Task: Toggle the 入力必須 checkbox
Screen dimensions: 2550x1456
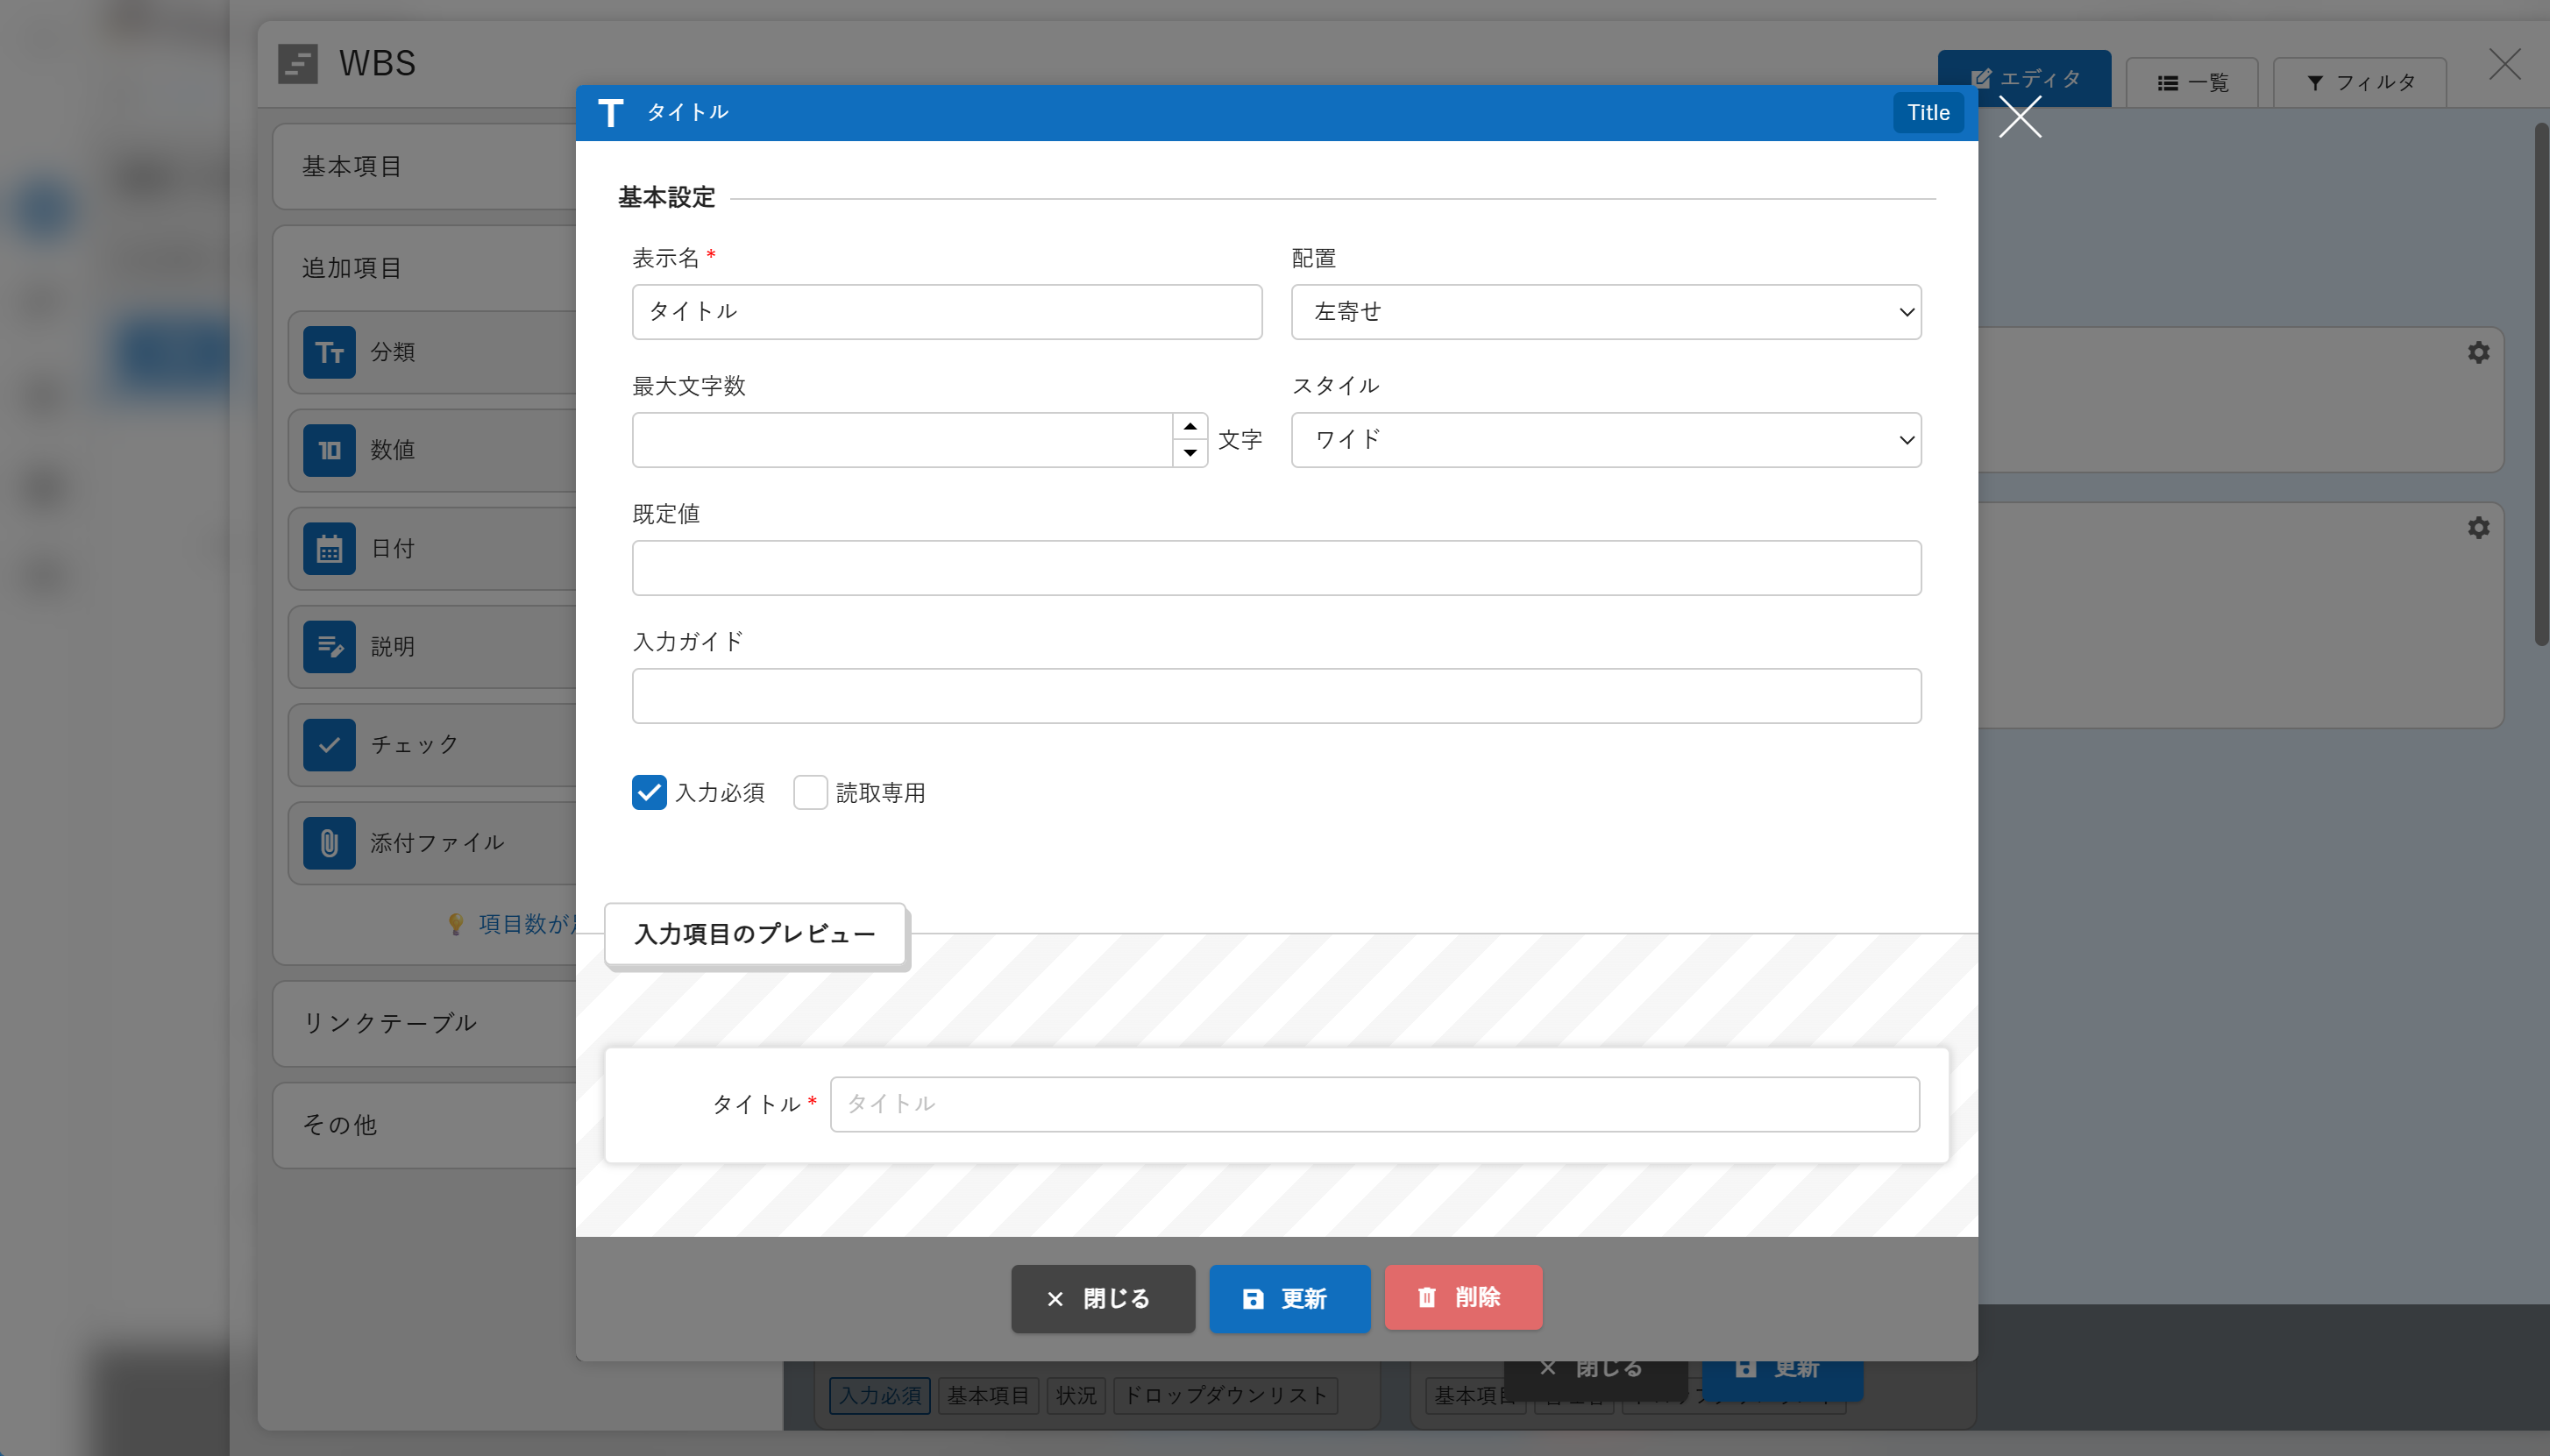Action: click(x=649, y=792)
